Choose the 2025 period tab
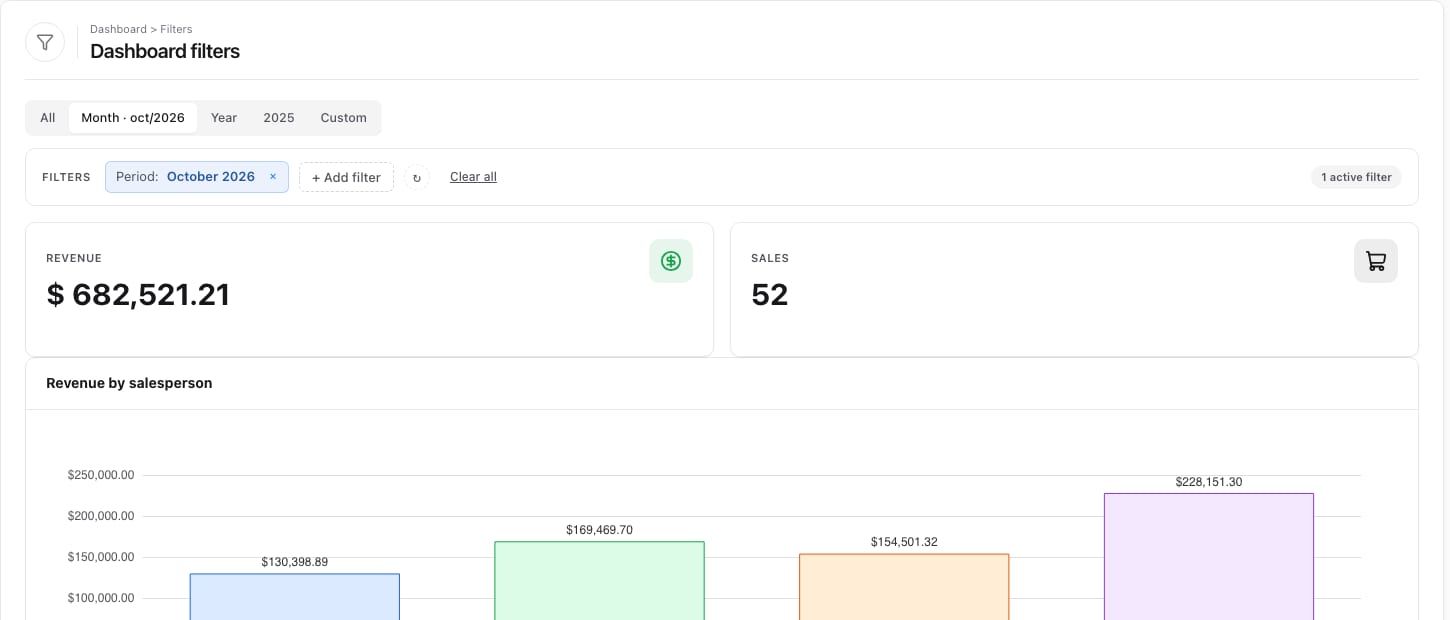The image size is (1450, 620). point(279,118)
